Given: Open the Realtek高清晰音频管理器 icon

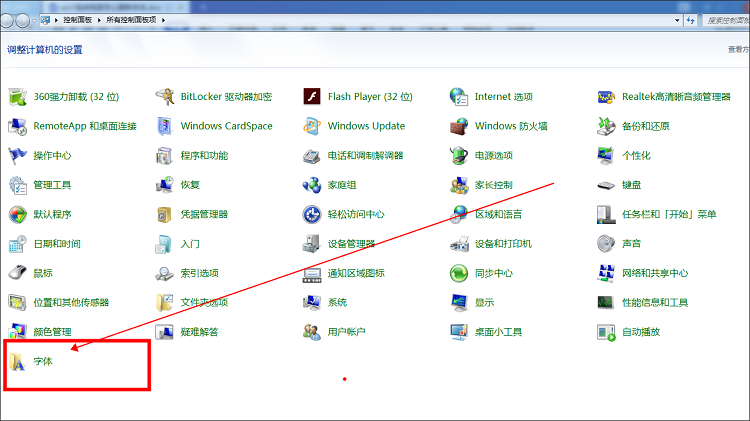Looking at the screenshot, I should click(x=606, y=97).
